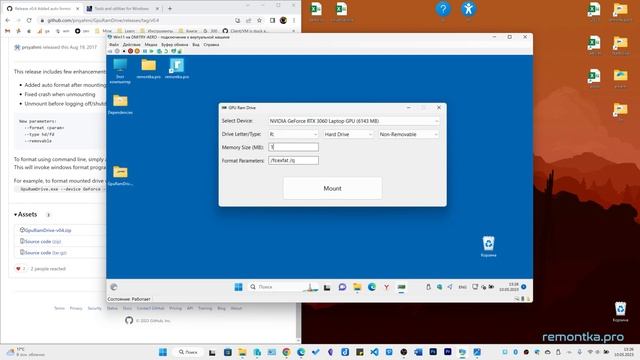
Task: Click the orange save state icon in VM toolbar
Action: pos(137,51)
